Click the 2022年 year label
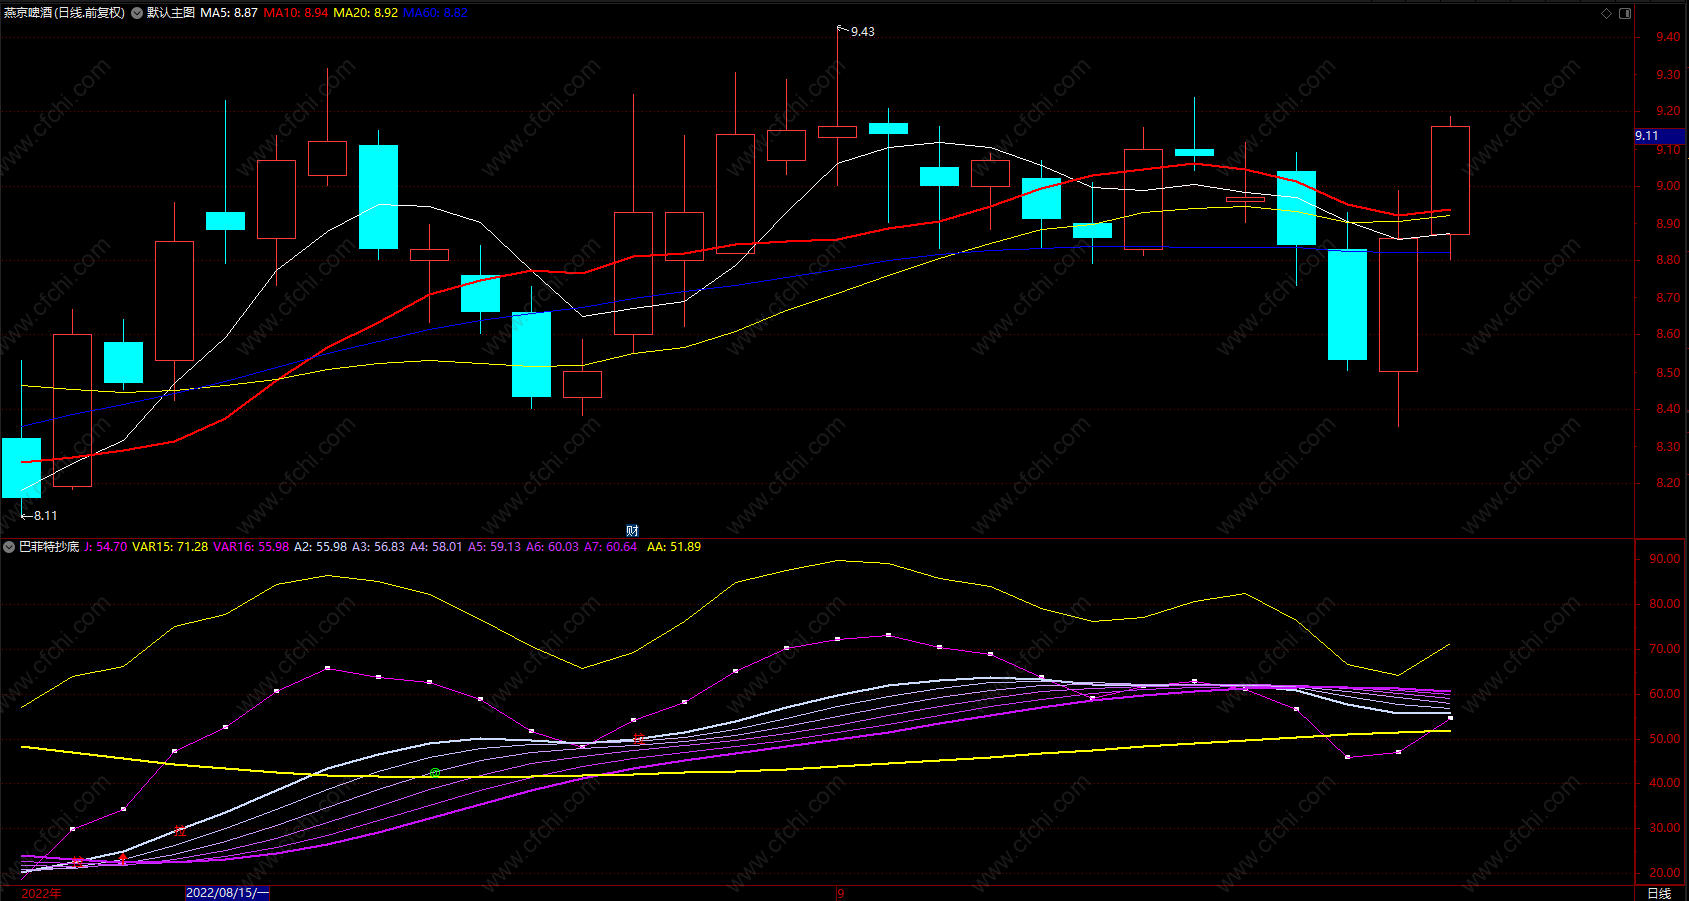This screenshot has width=1689, height=901. [41, 893]
